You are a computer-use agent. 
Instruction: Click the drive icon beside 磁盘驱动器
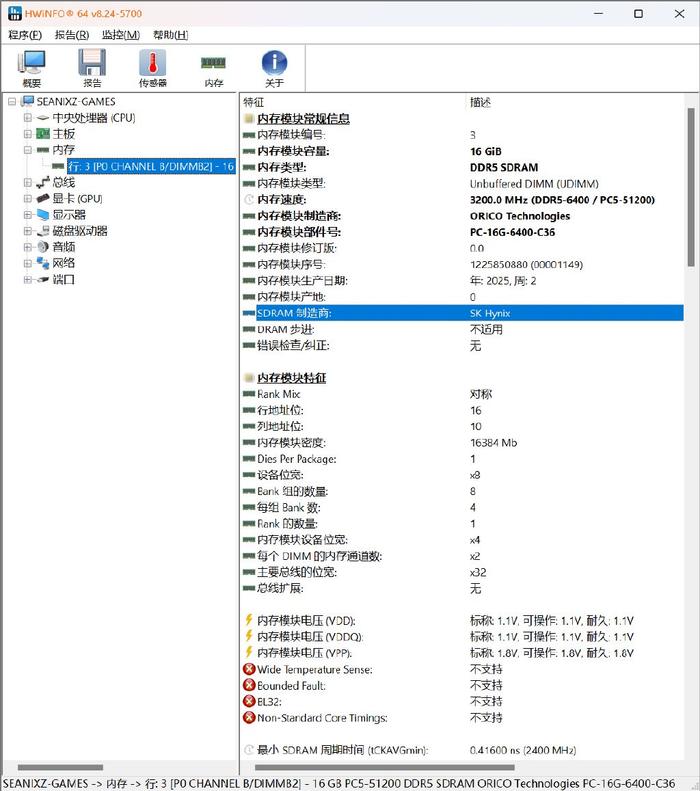pyautogui.click(x=43, y=231)
